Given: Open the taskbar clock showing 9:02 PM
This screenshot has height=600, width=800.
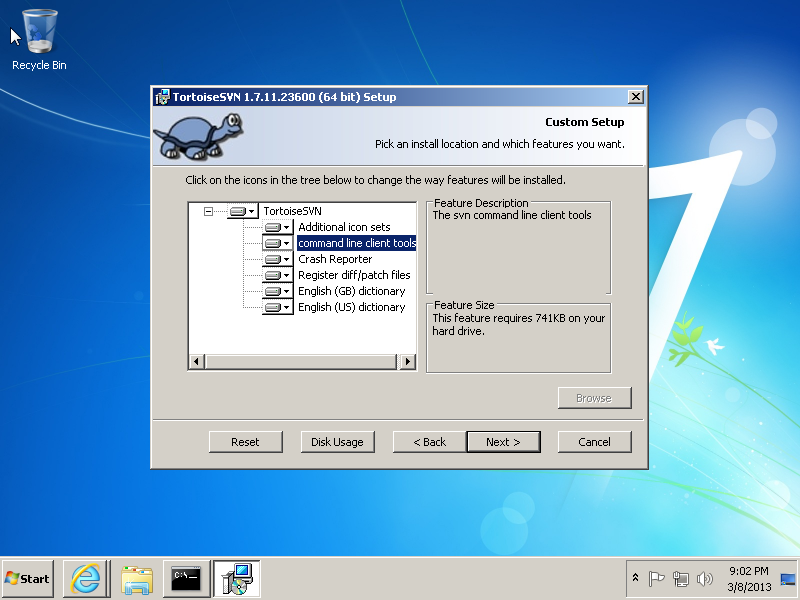Looking at the screenshot, I should [749, 579].
